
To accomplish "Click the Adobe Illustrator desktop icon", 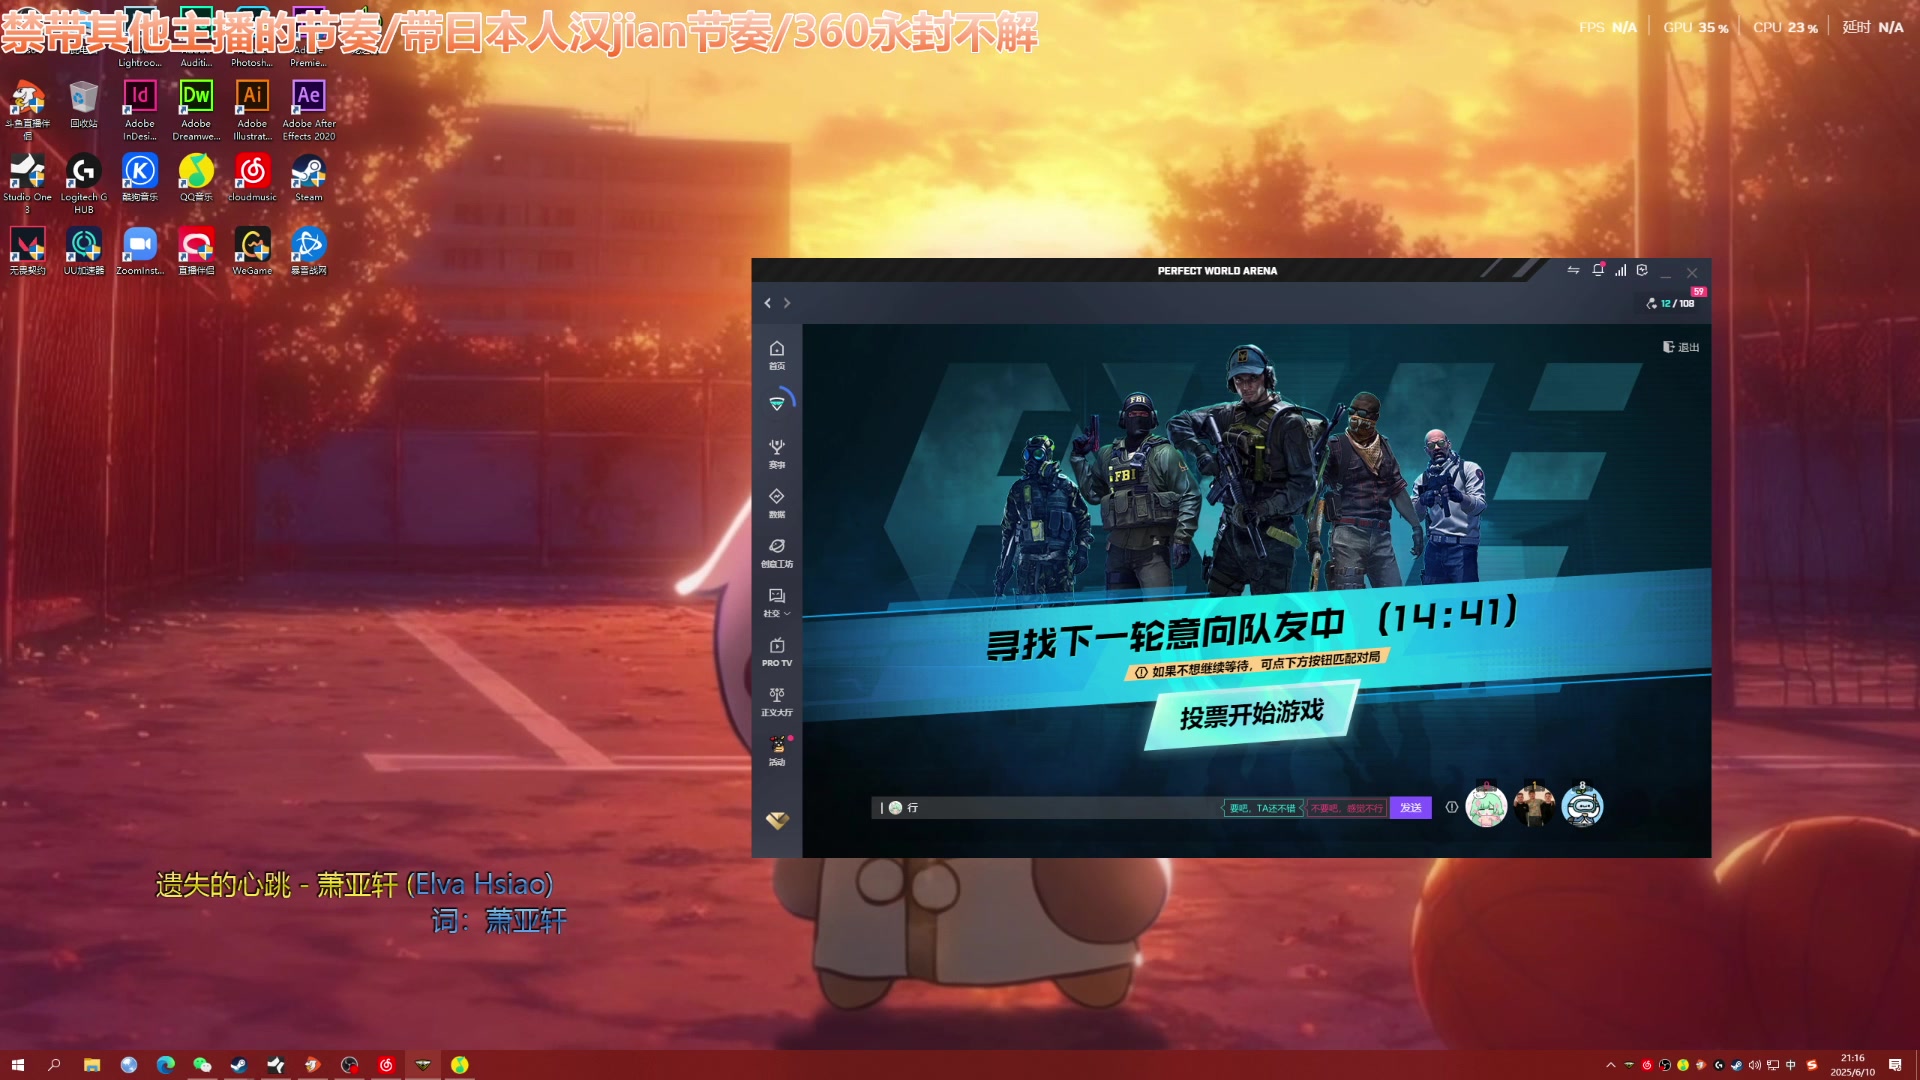I will [x=252, y=110].
